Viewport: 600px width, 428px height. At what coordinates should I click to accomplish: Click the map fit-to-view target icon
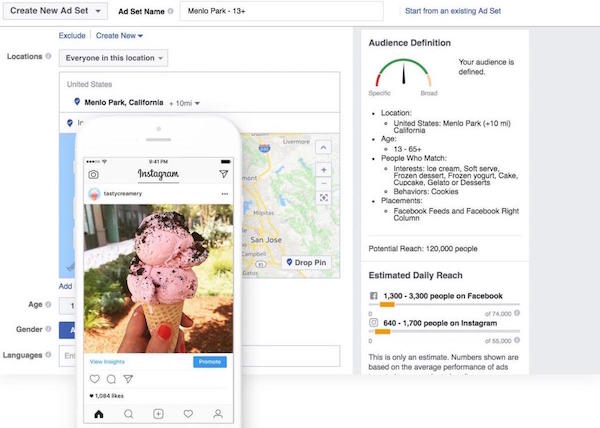[x=324, y=197]
